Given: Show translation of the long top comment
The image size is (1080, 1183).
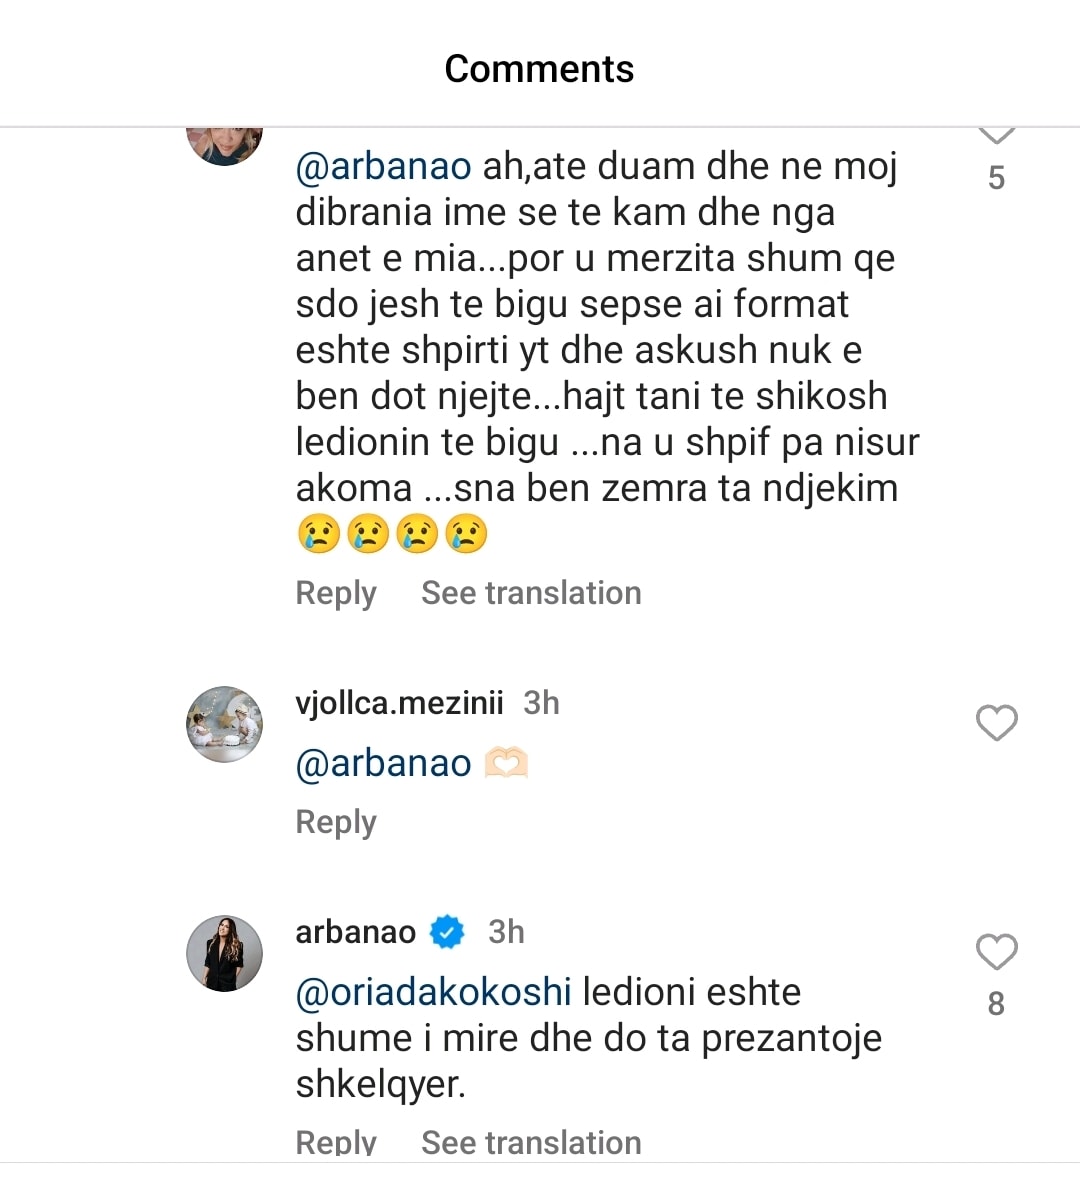Looking at the screenshot, I should [531, 593].
